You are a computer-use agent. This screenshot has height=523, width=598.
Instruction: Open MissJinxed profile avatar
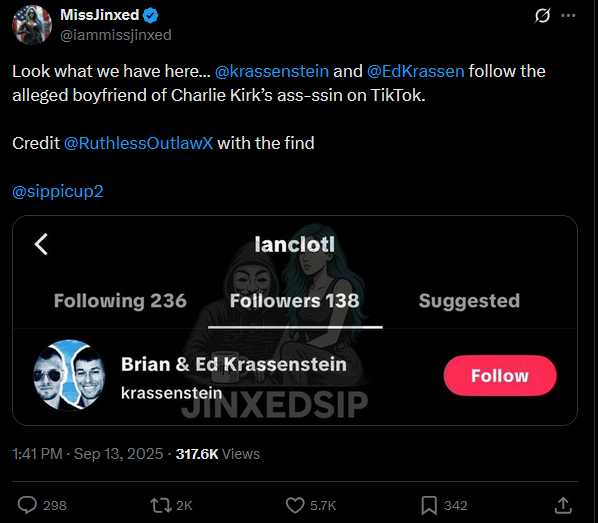tap(32, 25)
